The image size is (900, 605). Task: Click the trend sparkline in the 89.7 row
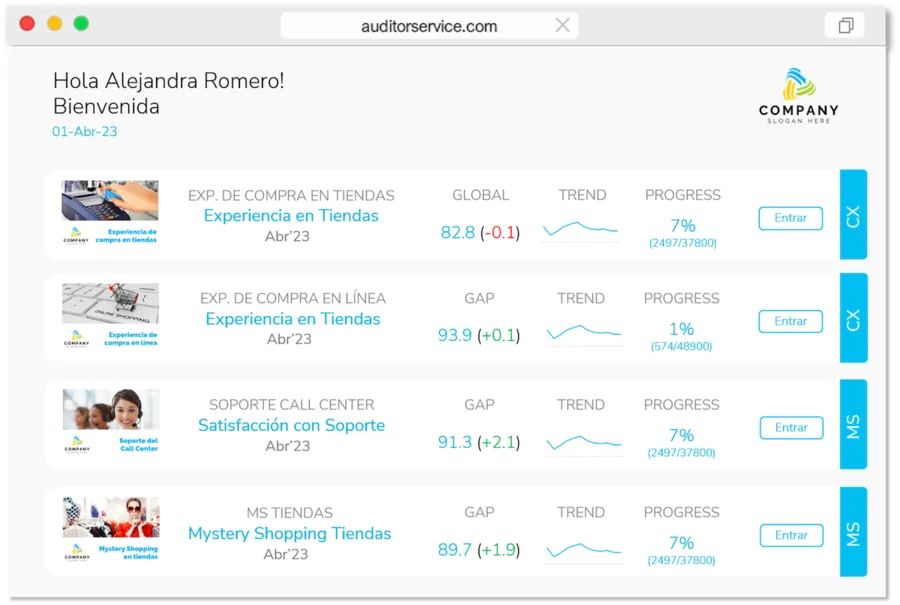[x=583, y=550]
